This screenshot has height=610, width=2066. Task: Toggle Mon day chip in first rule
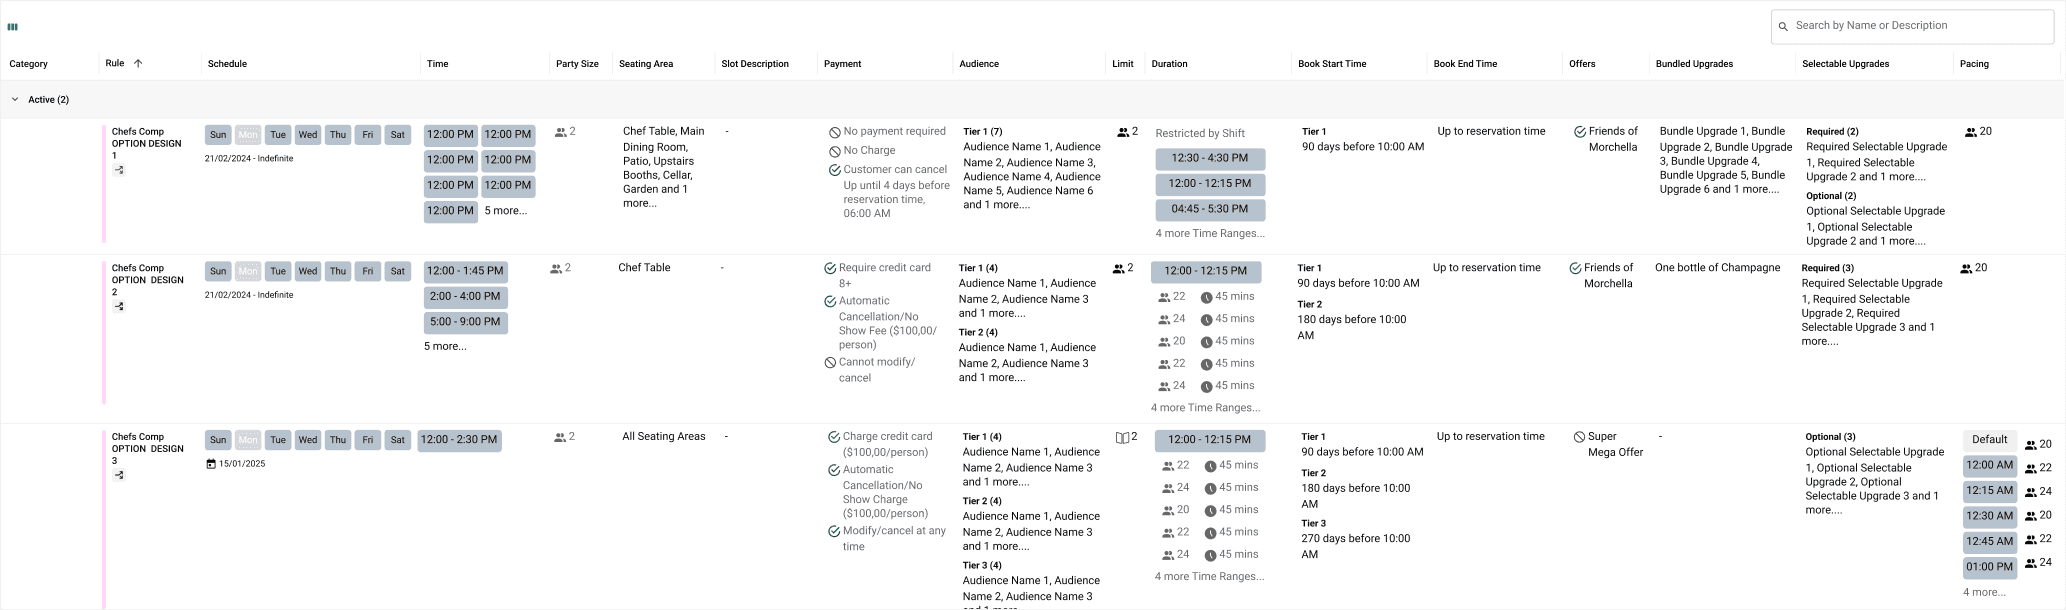coord(248,135)
